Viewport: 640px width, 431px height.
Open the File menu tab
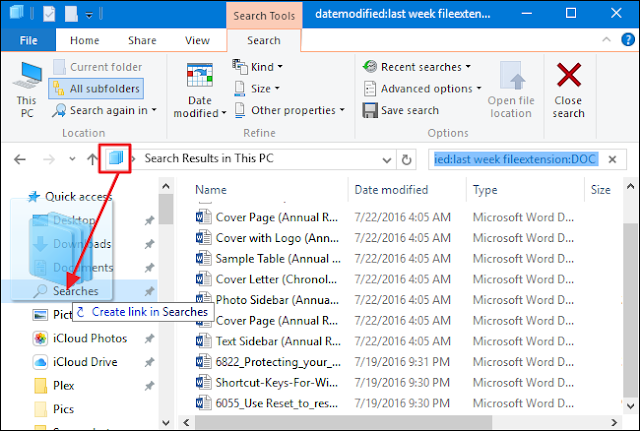pos(28,40)
